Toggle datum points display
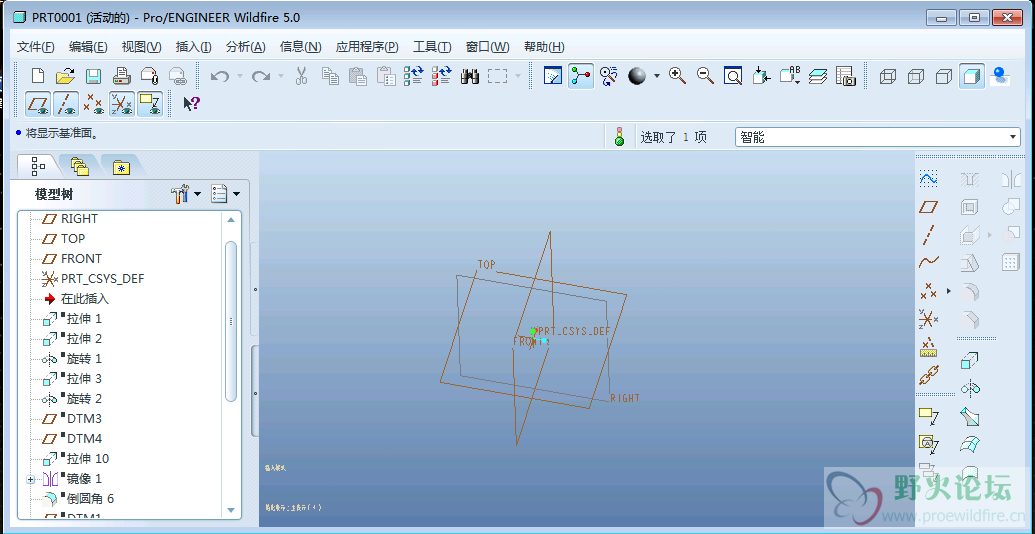This screenshot has width=1035, height=534. pyautogui.click(x=94, y=104)
